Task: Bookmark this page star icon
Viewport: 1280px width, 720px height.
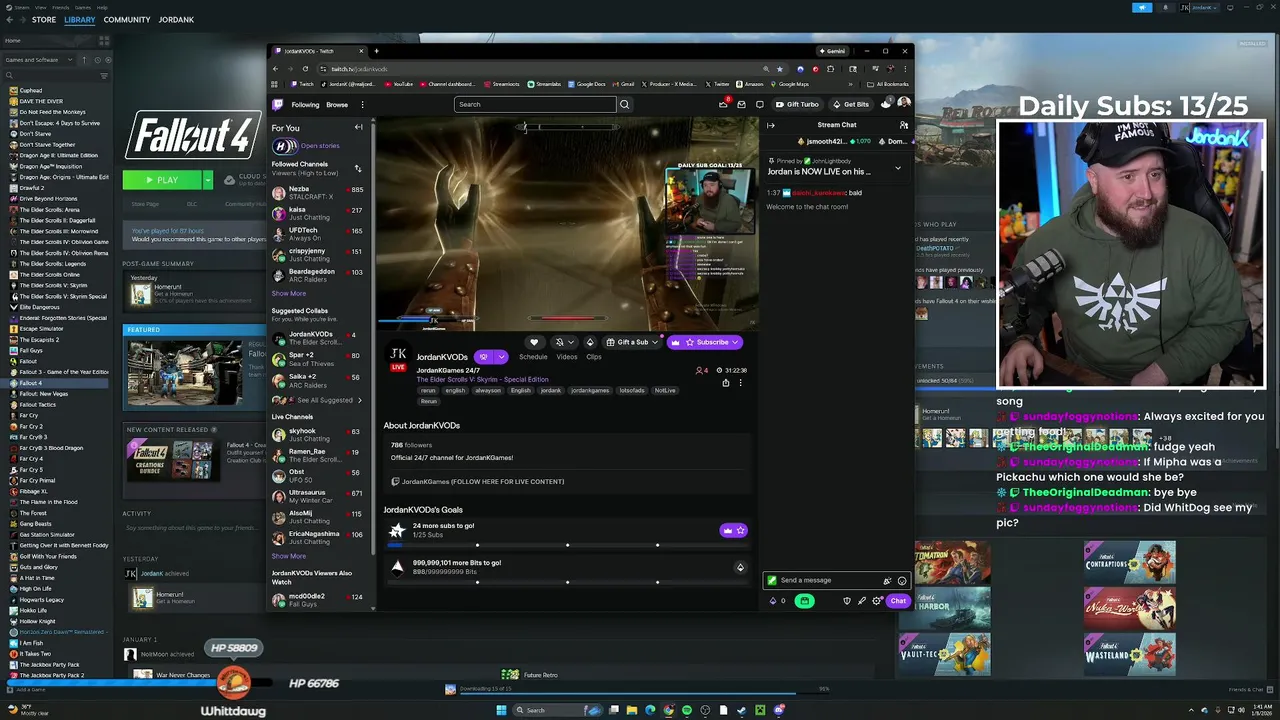Action: 780,69
